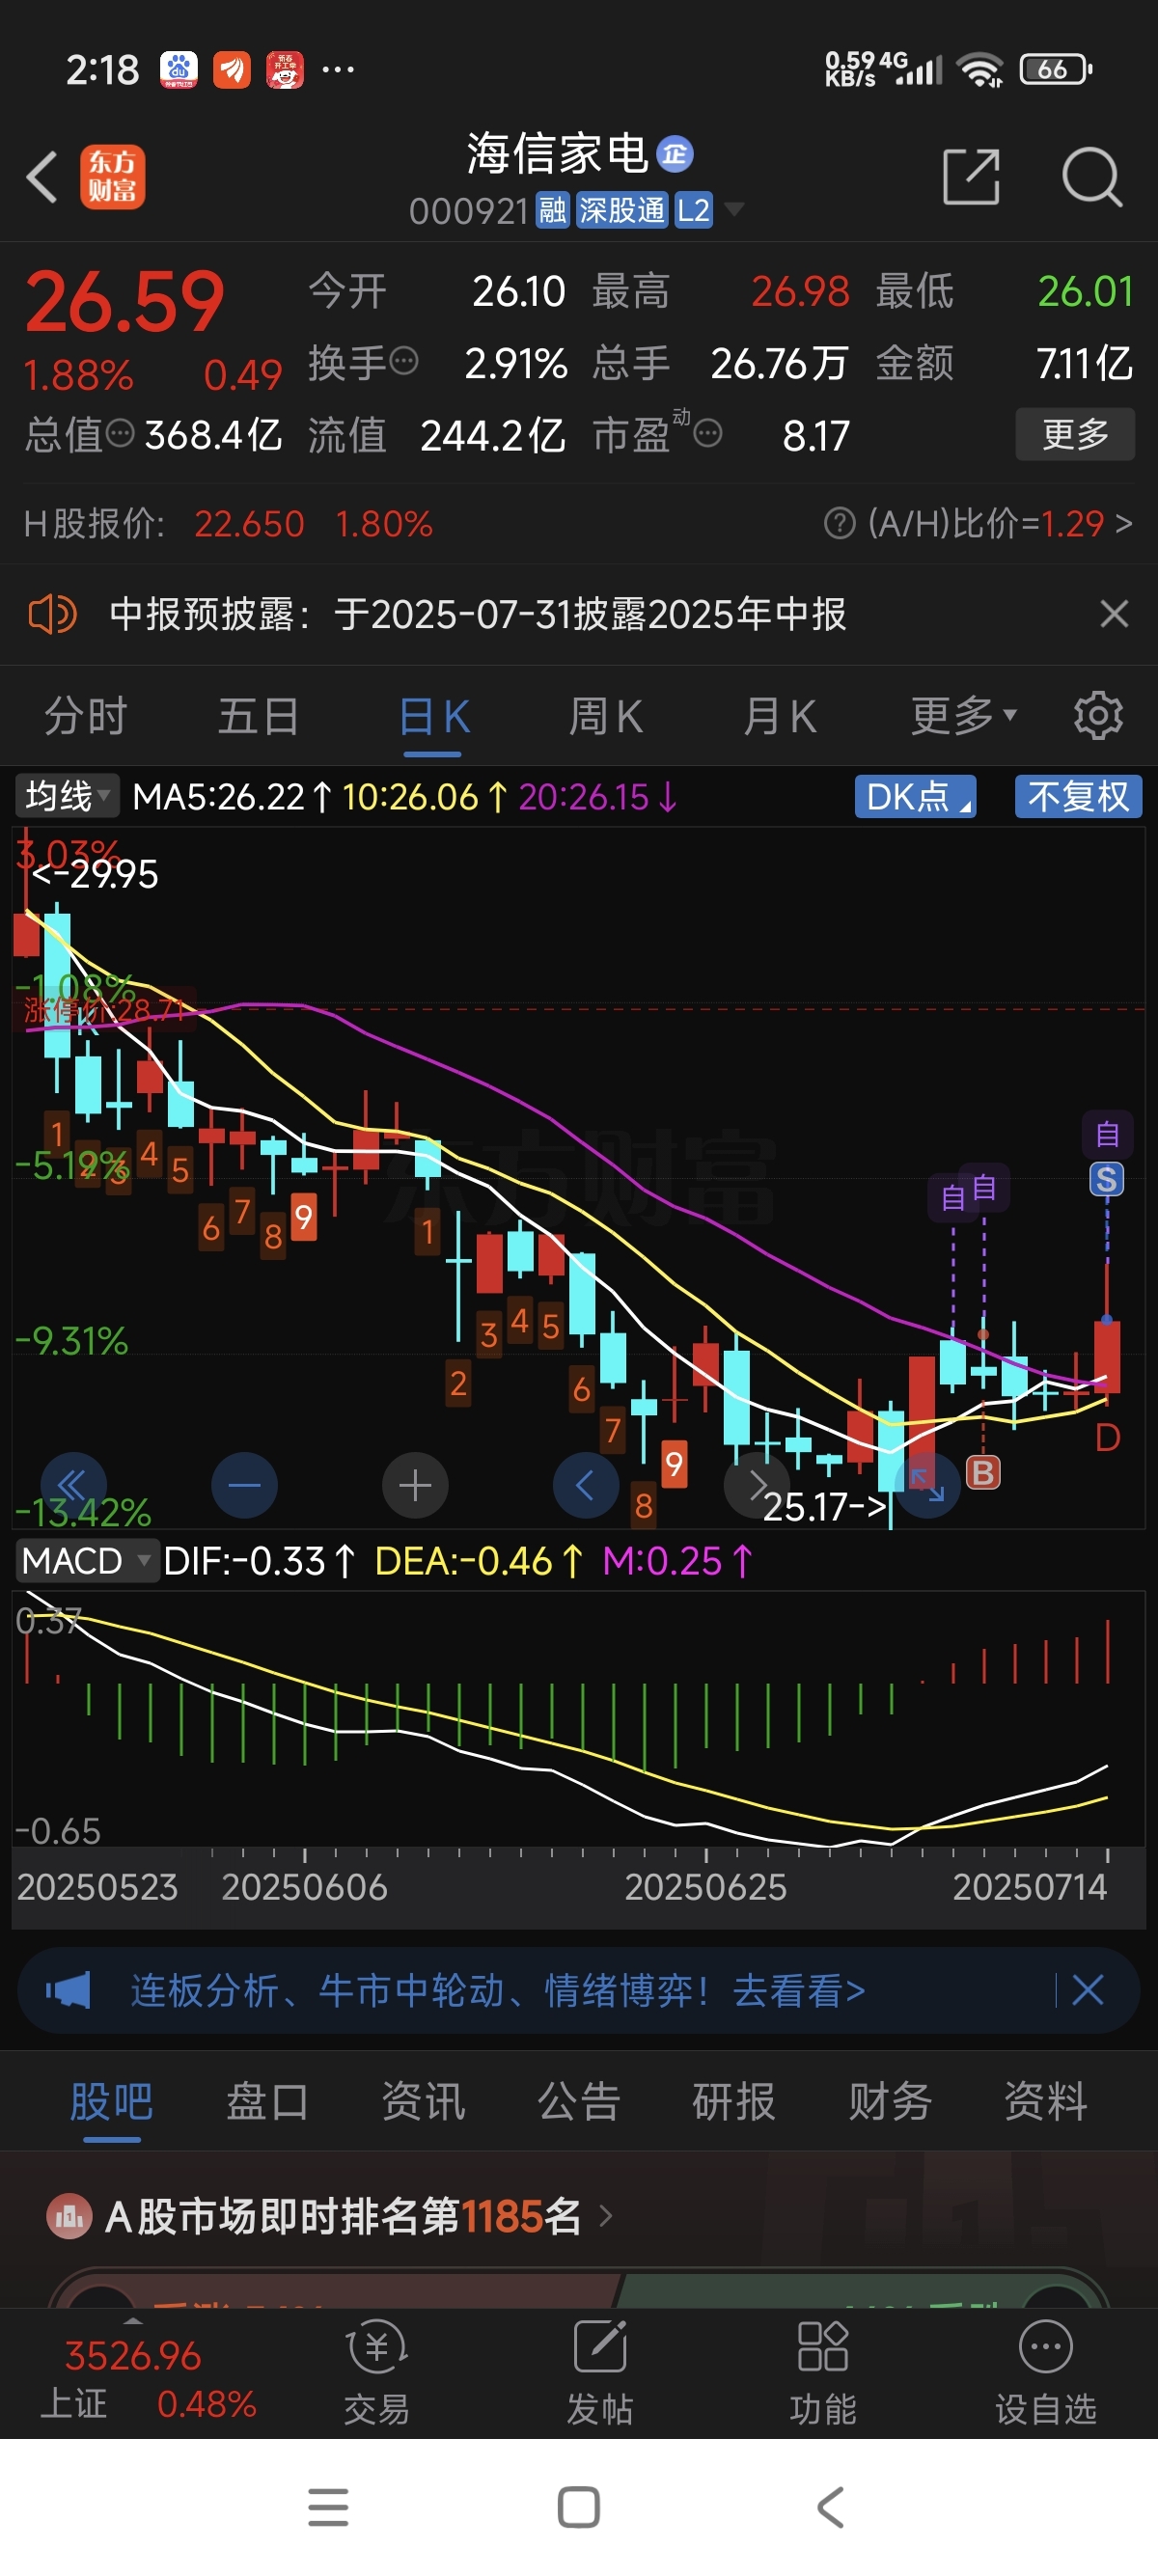Expand the stock code dropdown triangle
Viewport: 1158px width, 2576px height.
(734, 209)
